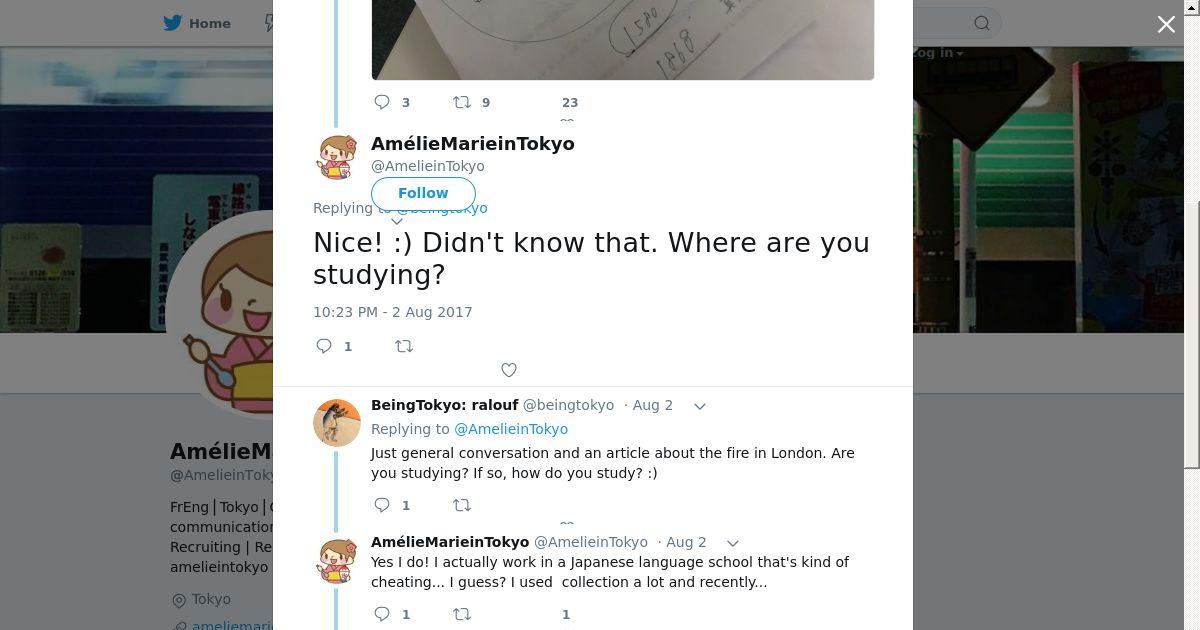Follow AmélieMarieinTokyo

pos(423,193)
